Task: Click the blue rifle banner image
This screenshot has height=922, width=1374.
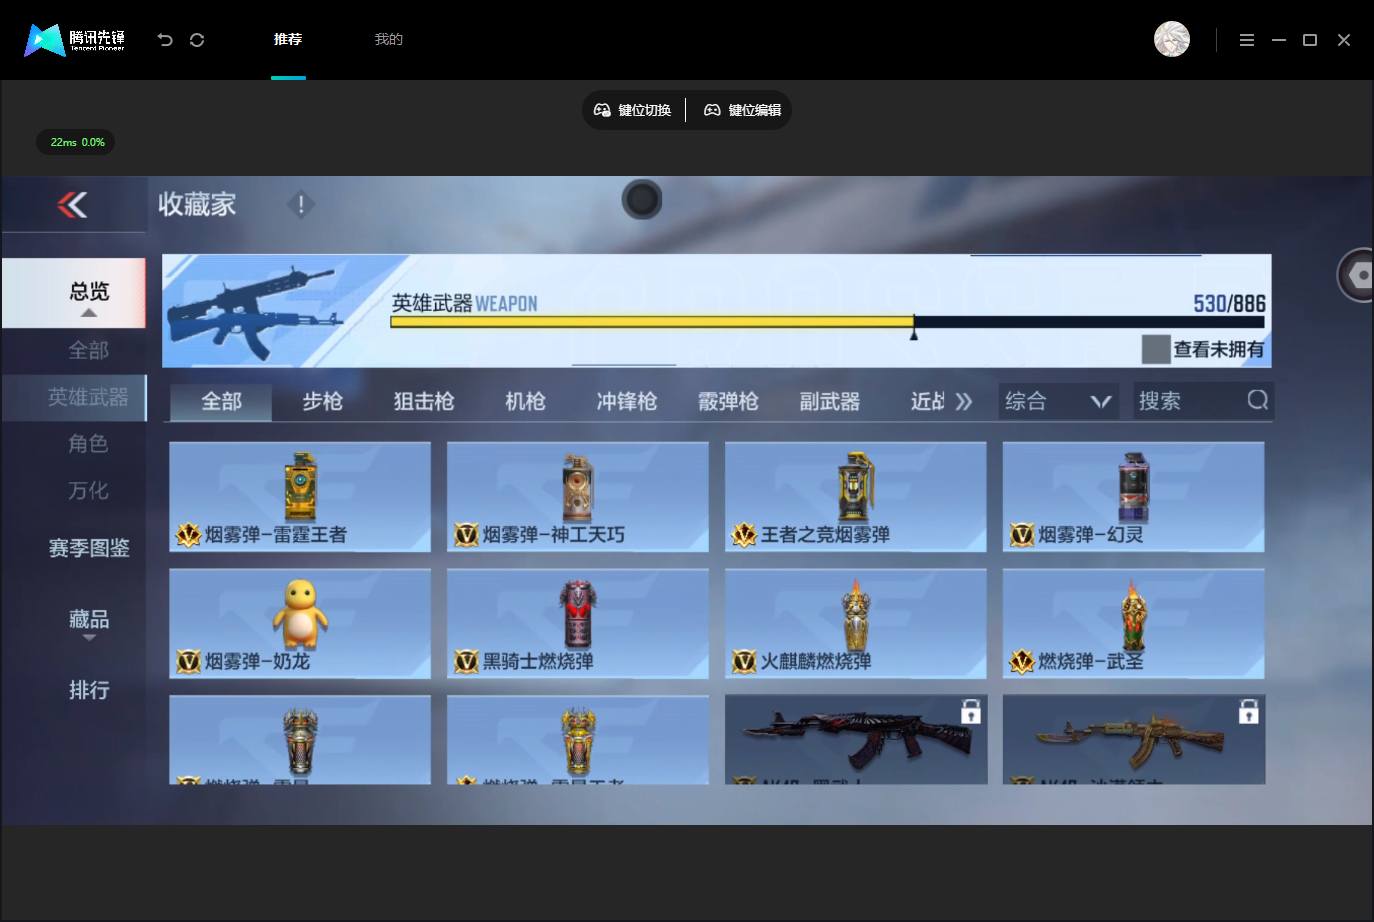Action: click(x=255, y=311)
